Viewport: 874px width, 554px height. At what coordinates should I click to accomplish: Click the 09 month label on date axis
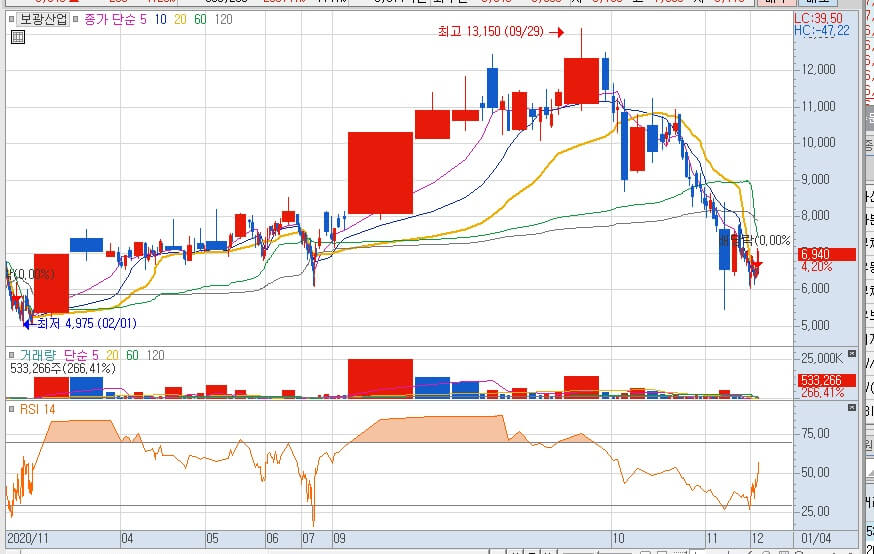(339, 538)
